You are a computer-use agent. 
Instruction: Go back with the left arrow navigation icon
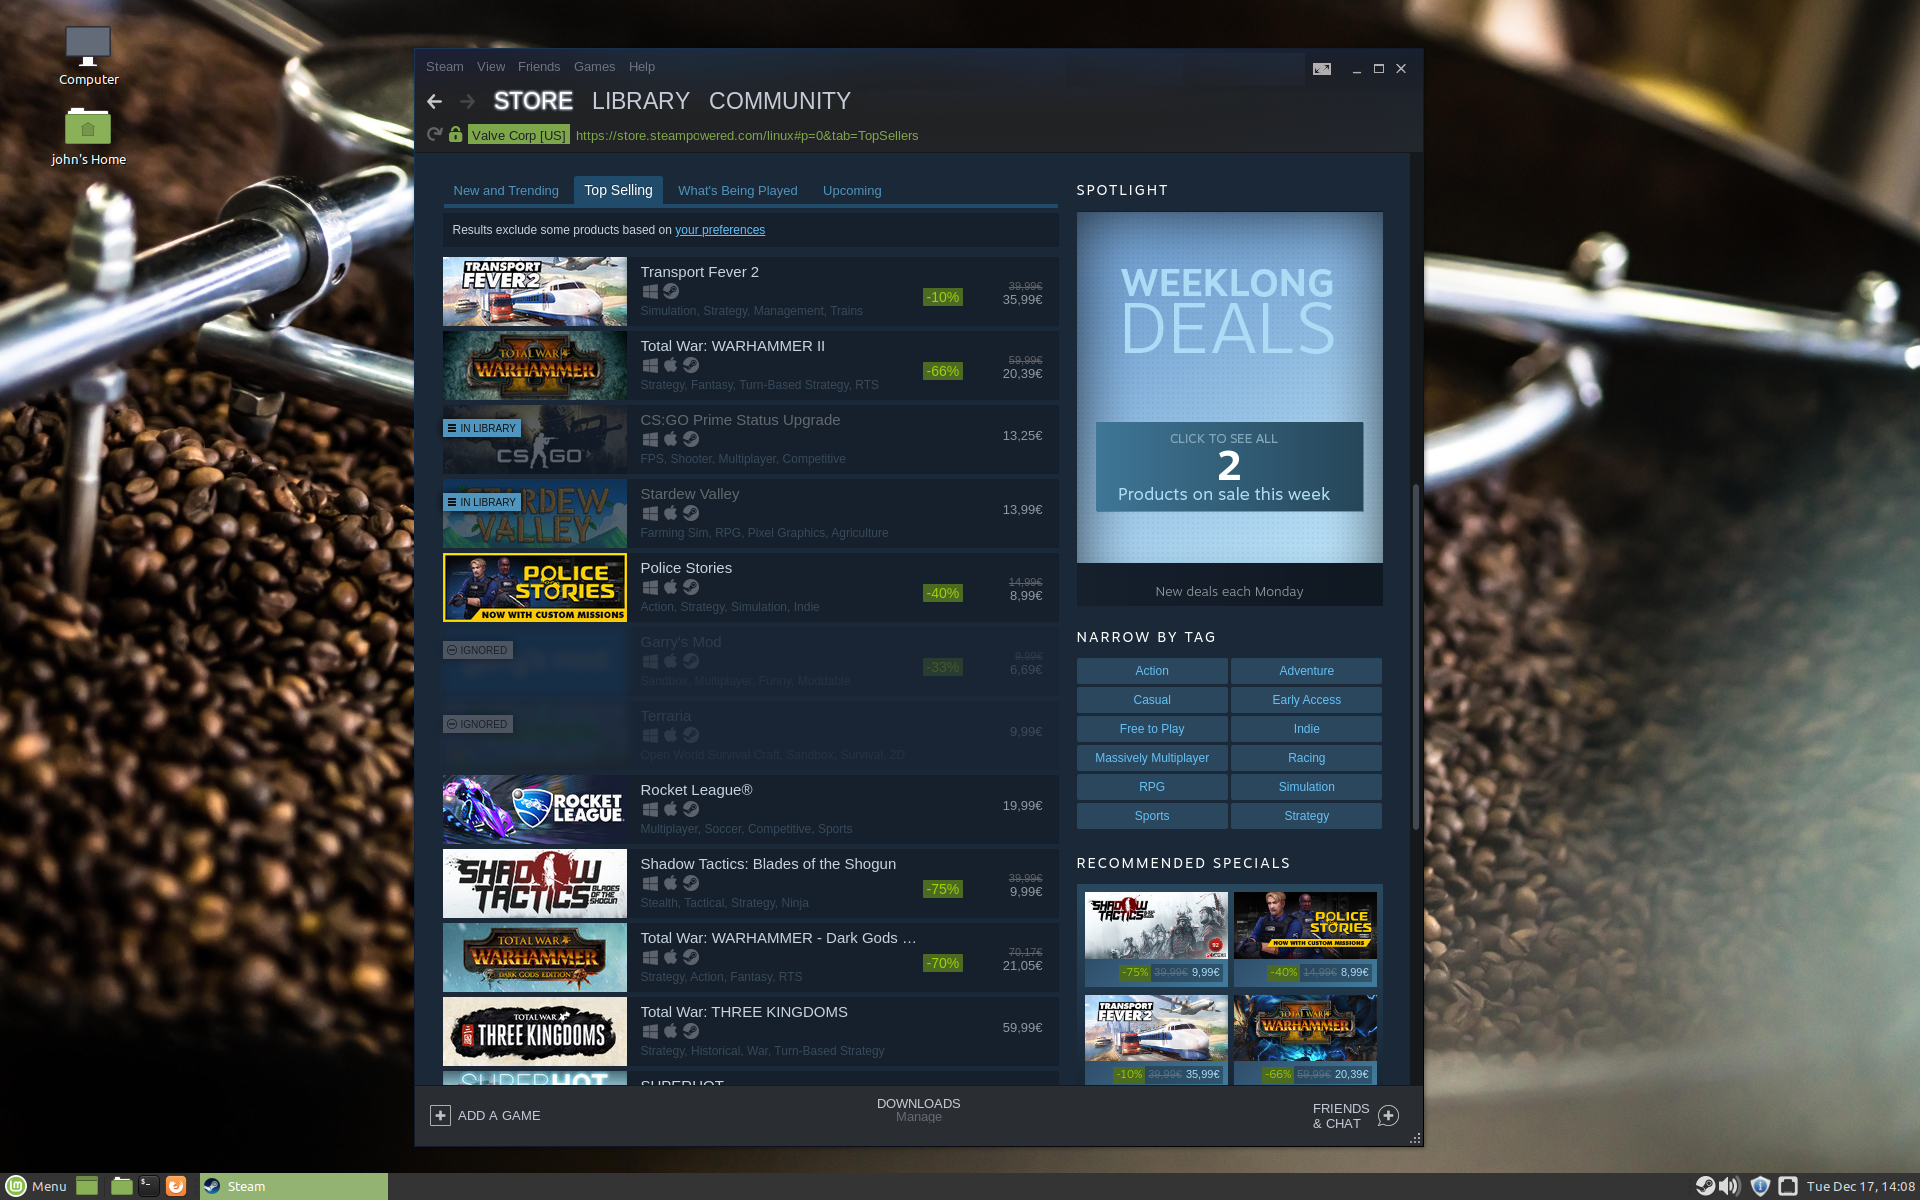(434, 101)
